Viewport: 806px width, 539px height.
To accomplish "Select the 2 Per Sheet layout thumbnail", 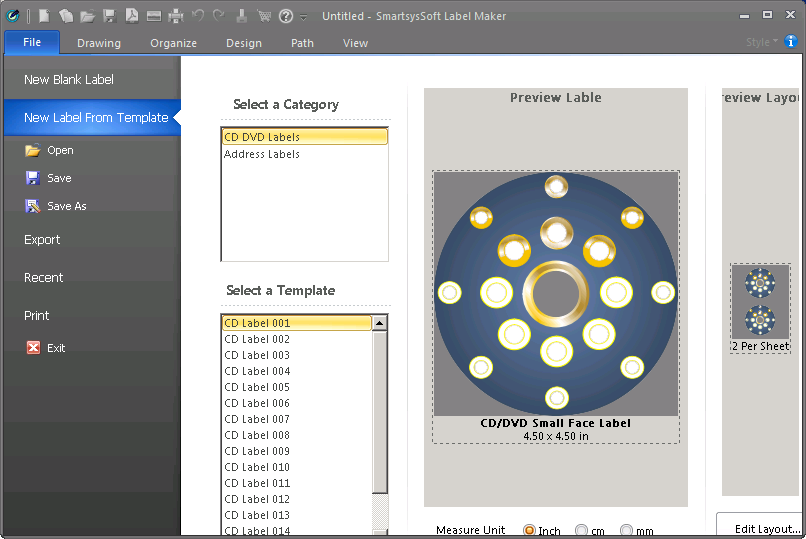I will [x=760, y=303].
